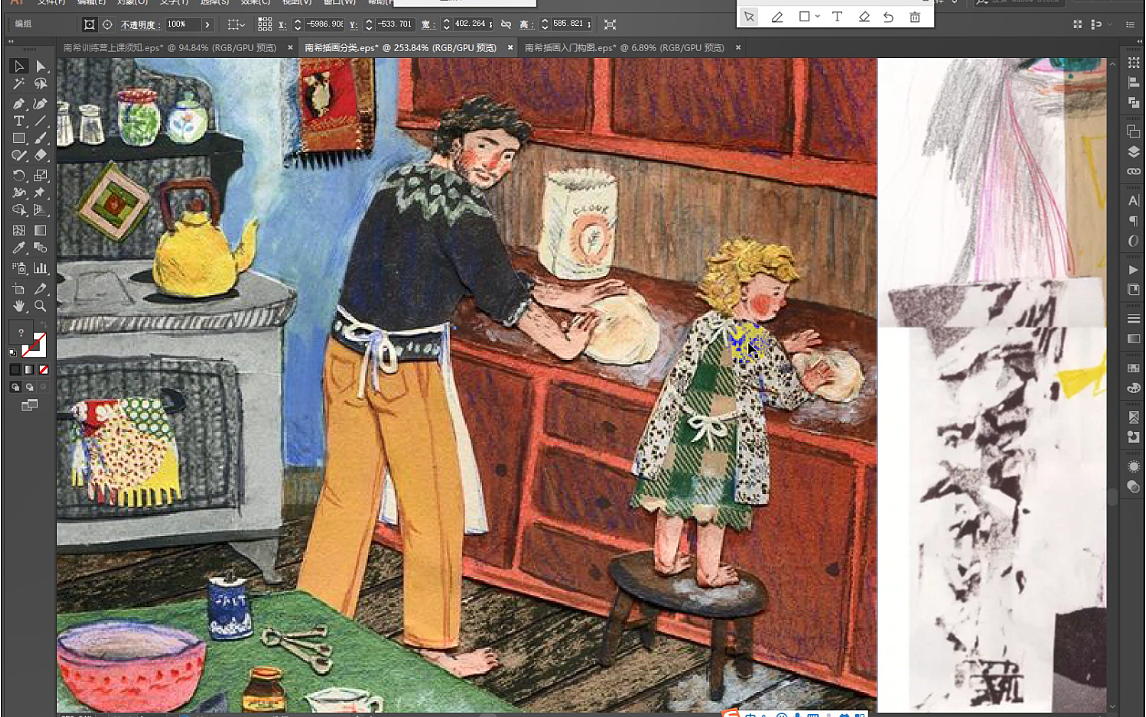
Task: Click the Y coordinate stepper arrows
Action: 368,25
